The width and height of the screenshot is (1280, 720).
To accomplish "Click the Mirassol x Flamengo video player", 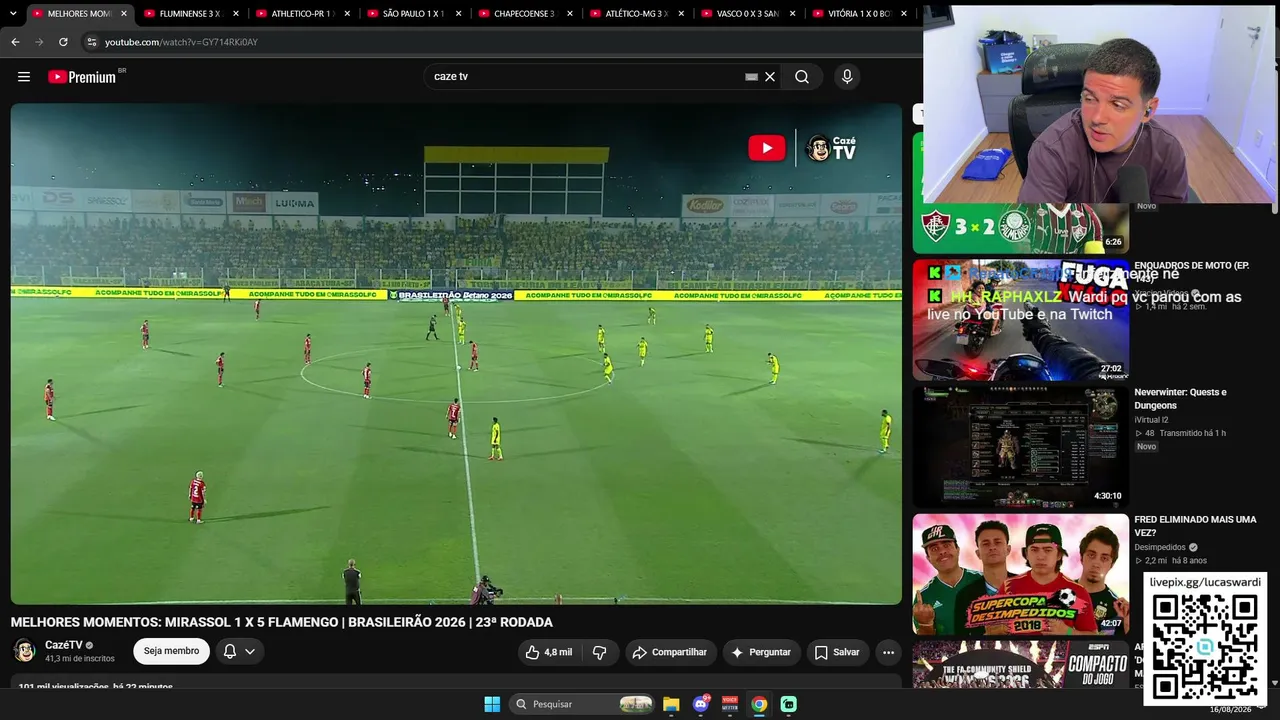I will [x=456, y=354].
